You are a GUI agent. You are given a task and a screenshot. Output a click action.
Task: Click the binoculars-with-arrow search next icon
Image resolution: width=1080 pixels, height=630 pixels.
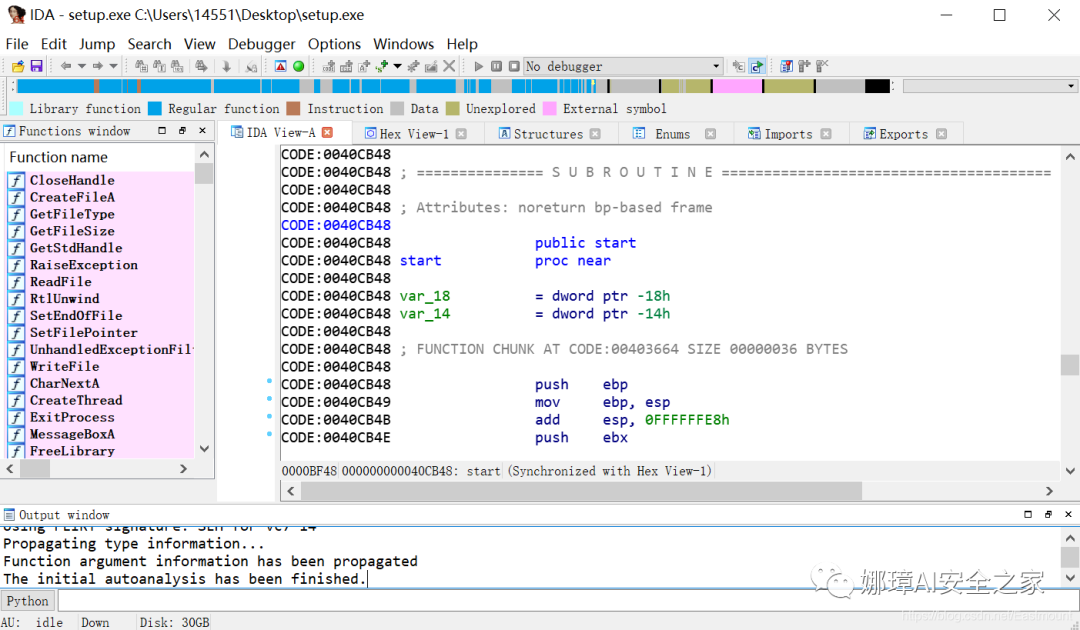(201, 66)
